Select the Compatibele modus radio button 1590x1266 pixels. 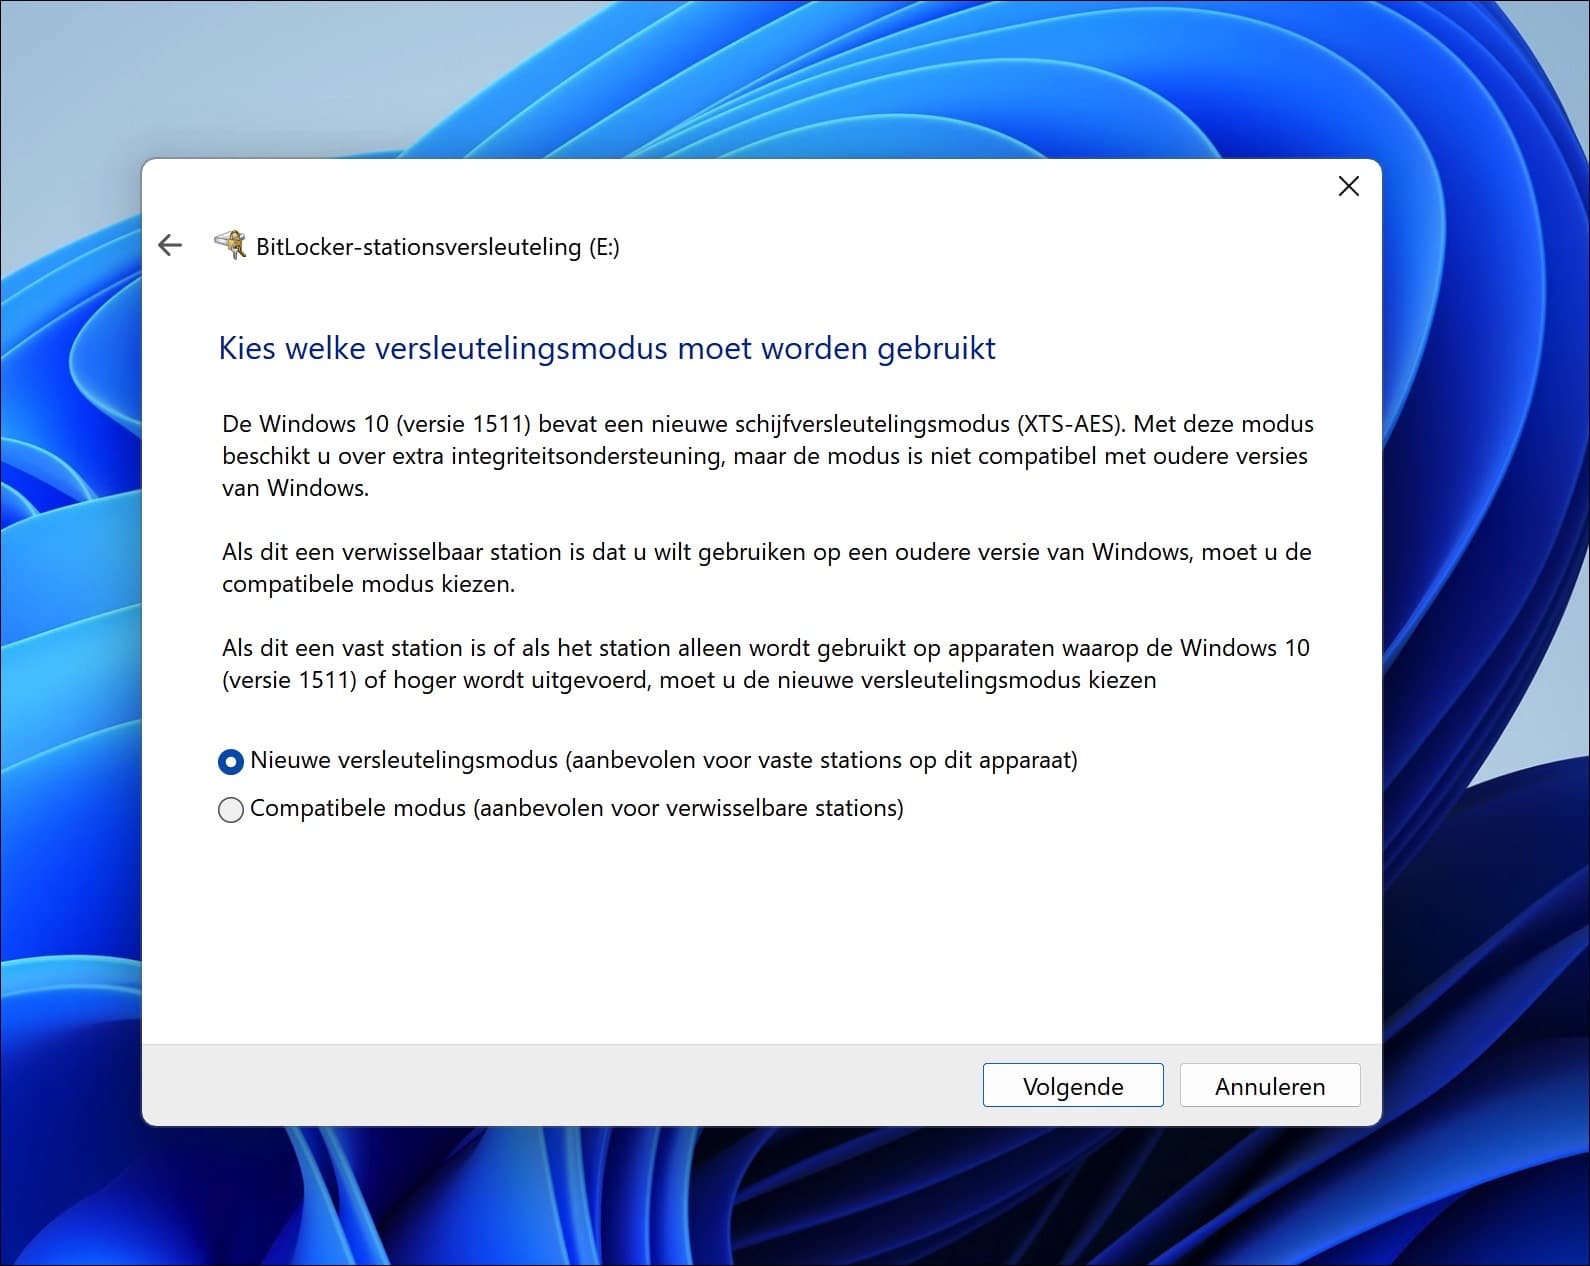231,810
